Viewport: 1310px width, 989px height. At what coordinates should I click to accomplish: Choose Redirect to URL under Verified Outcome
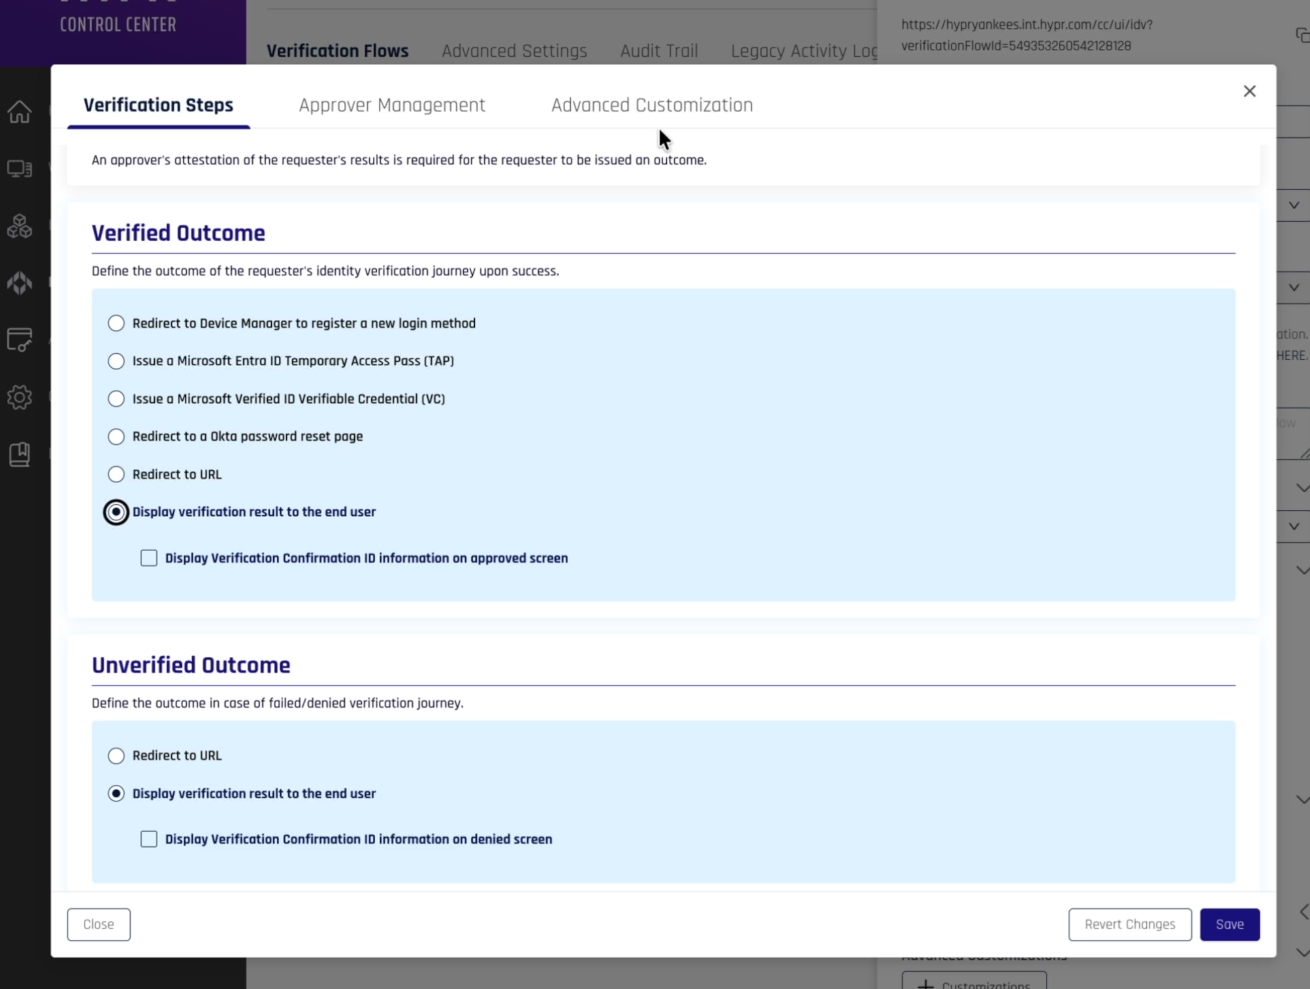point(116,474)
